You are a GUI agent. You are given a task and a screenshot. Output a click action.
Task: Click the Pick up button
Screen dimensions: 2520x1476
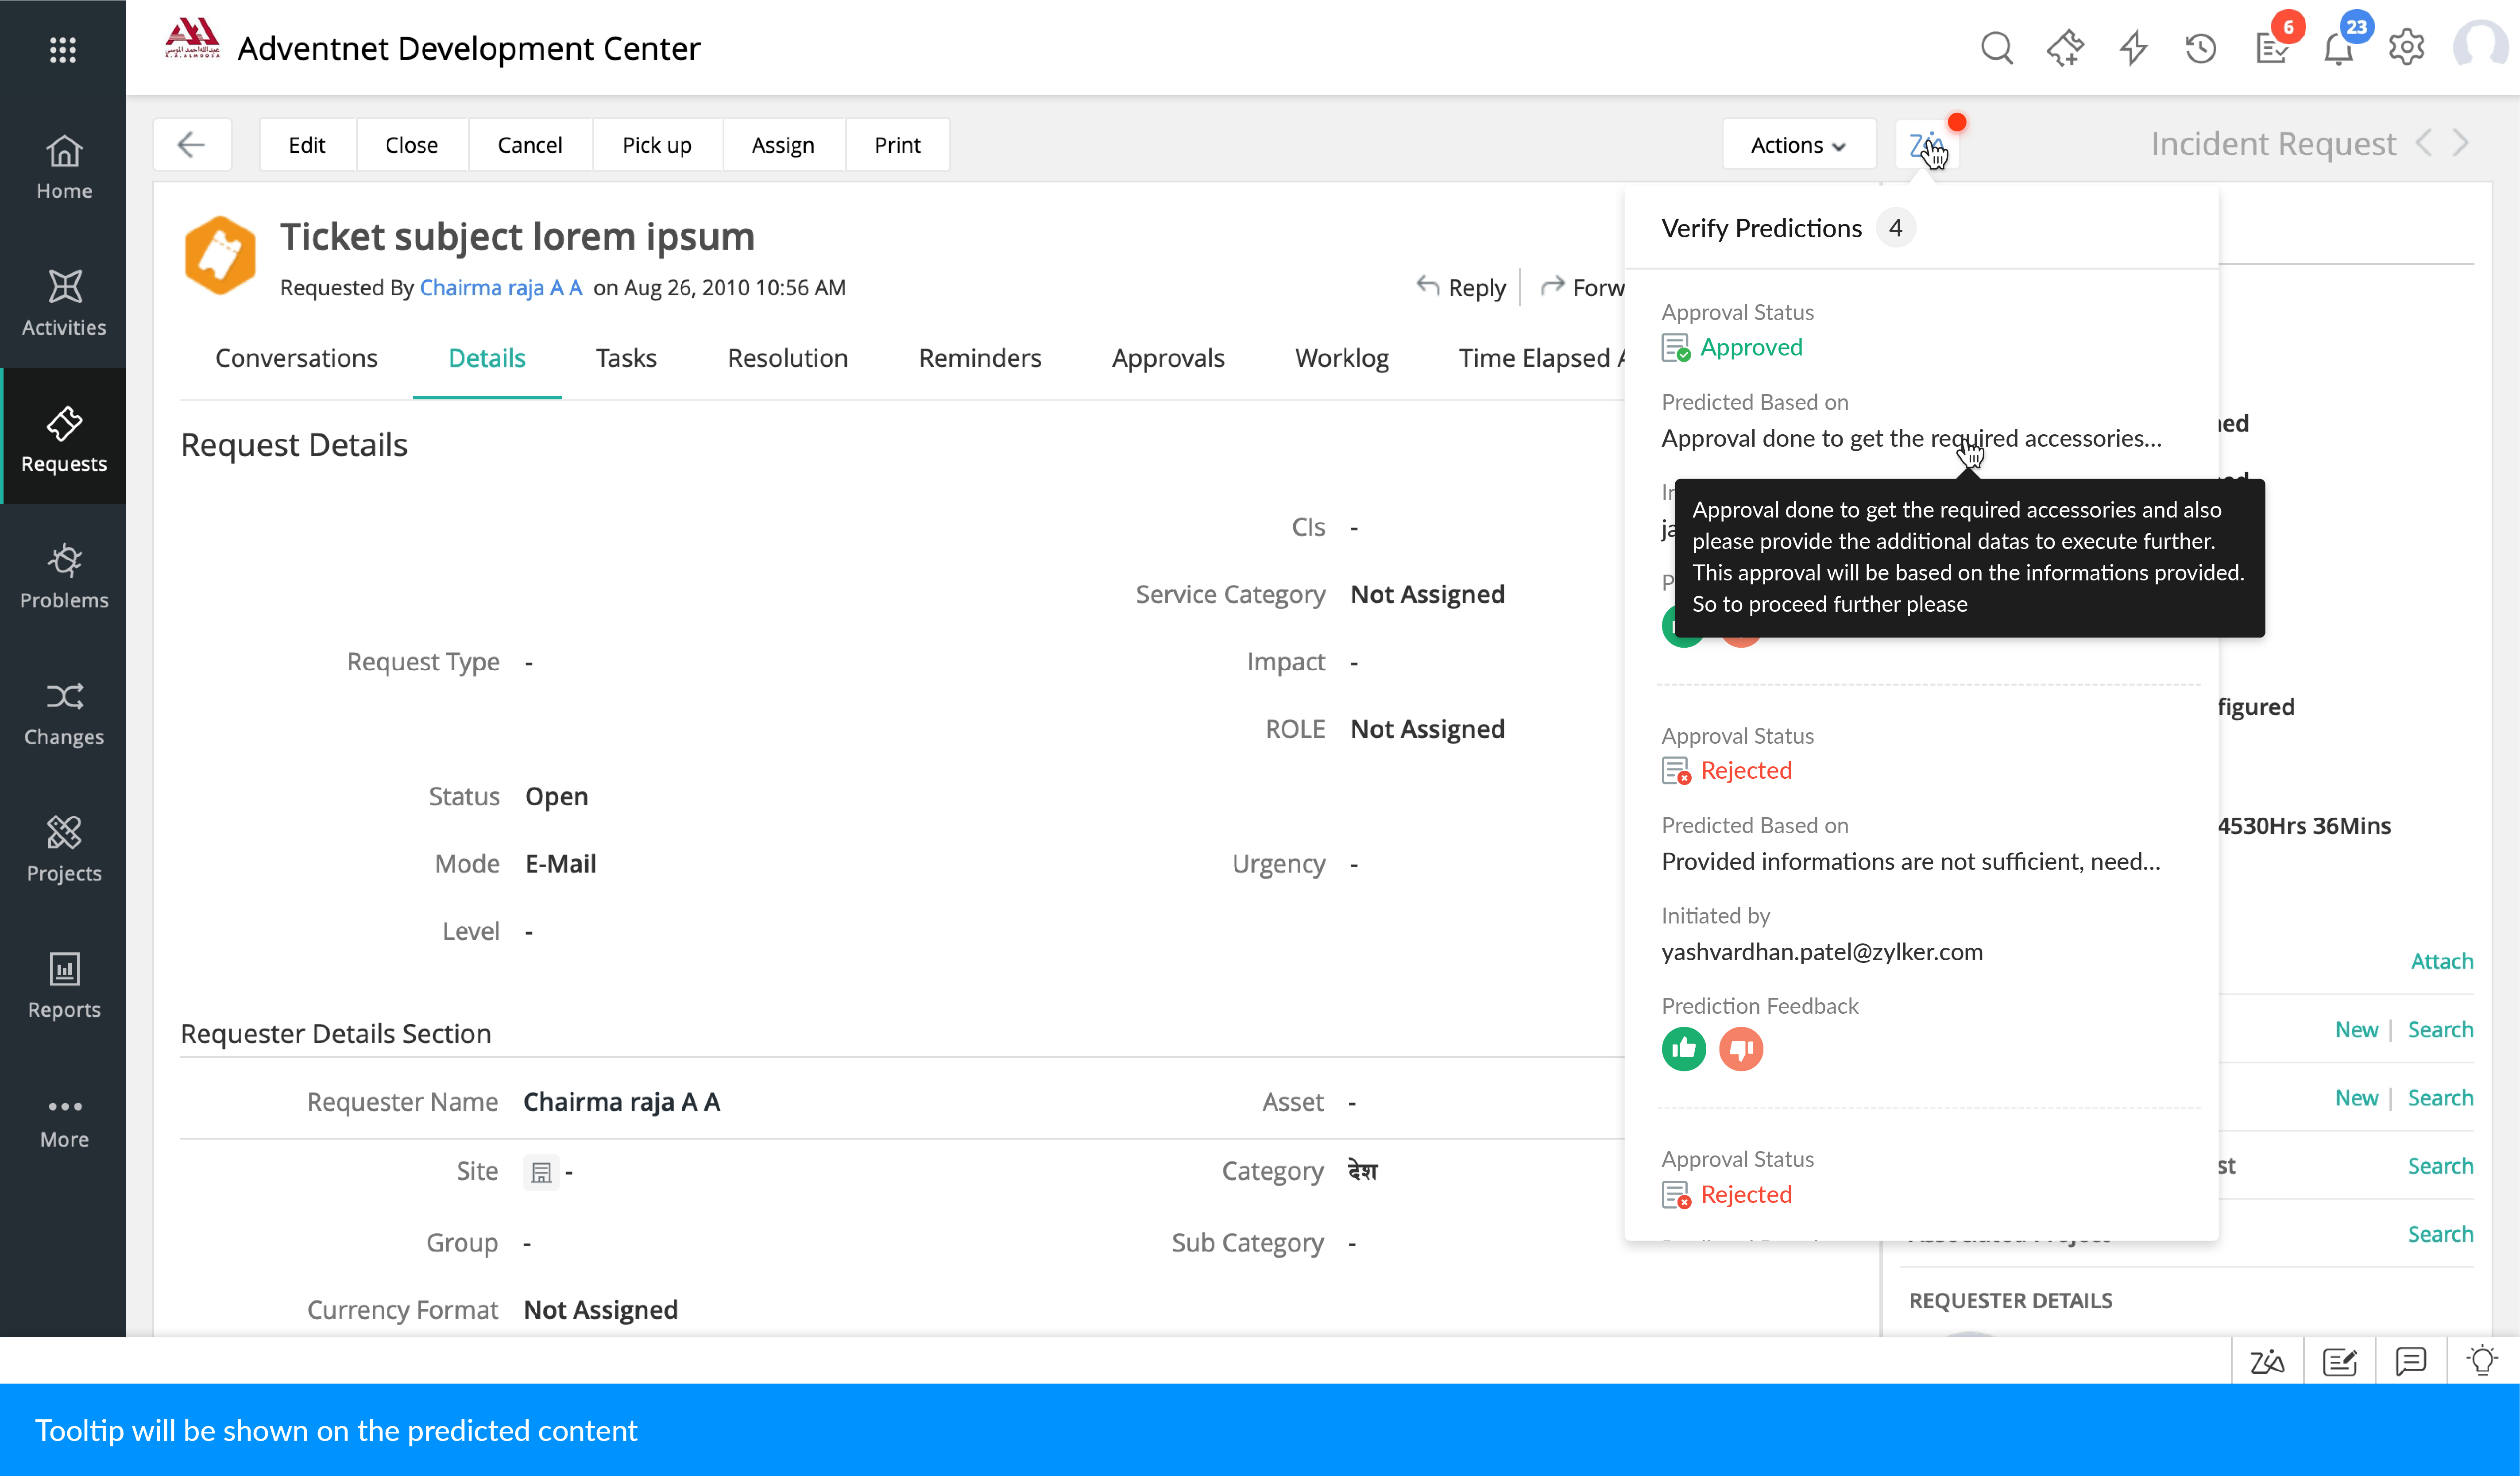click(x=657, y=145)
